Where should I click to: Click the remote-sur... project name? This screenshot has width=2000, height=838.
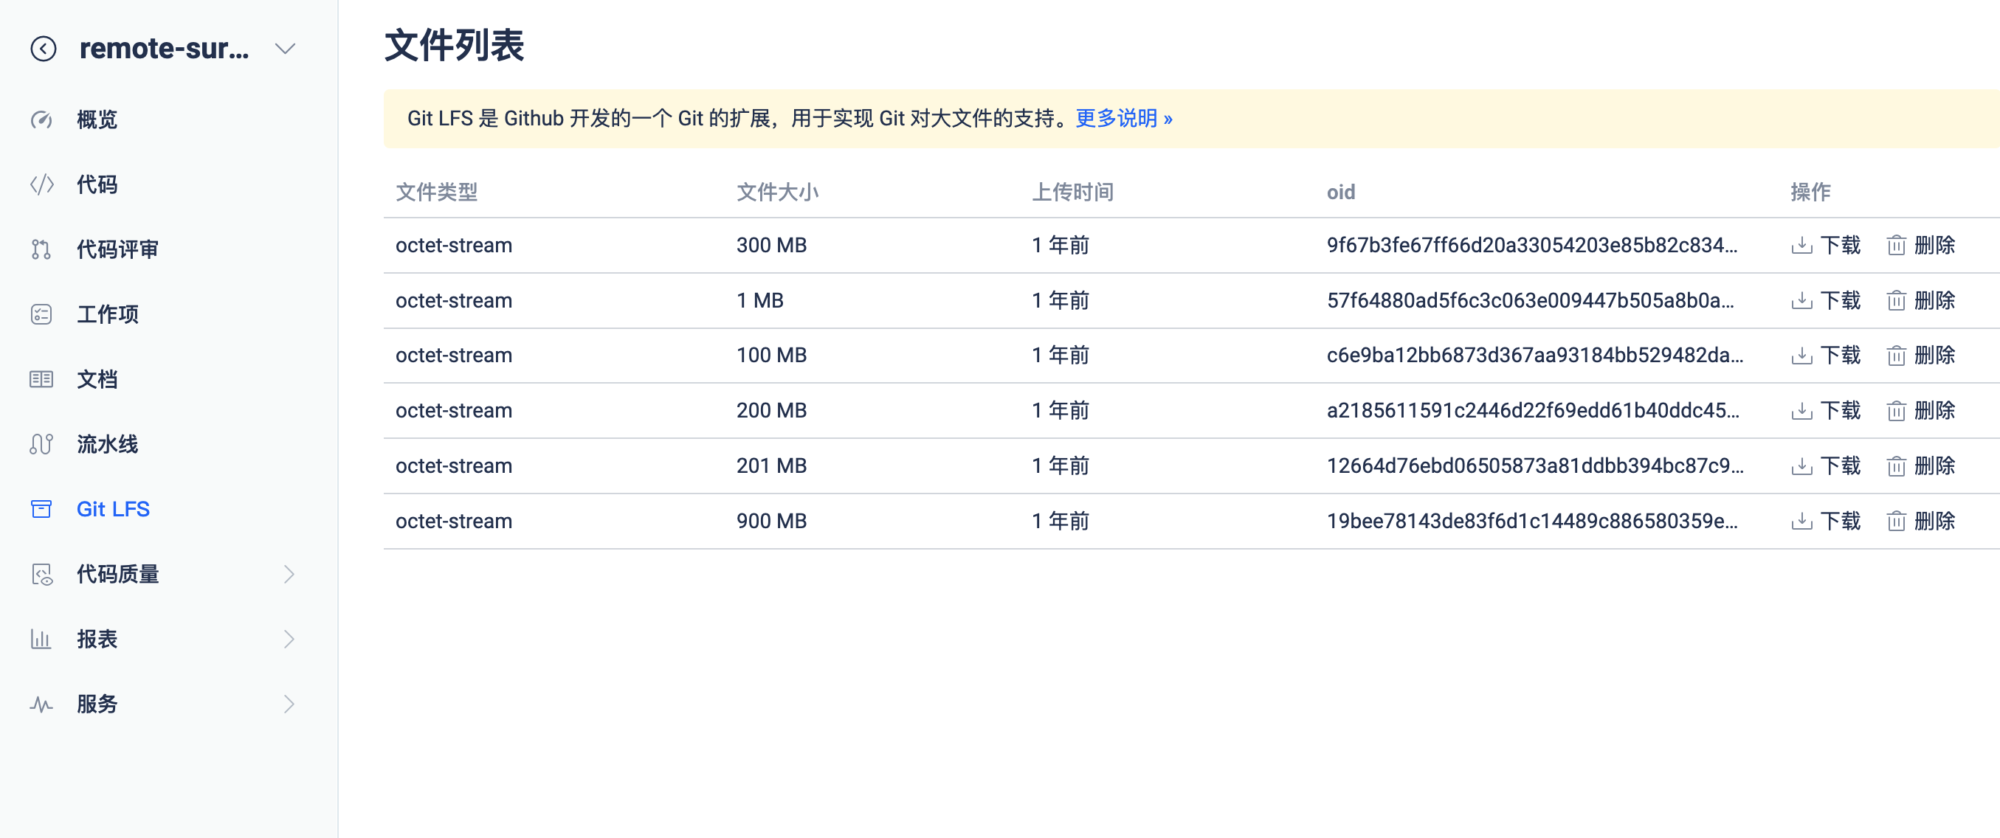(164, 48)
